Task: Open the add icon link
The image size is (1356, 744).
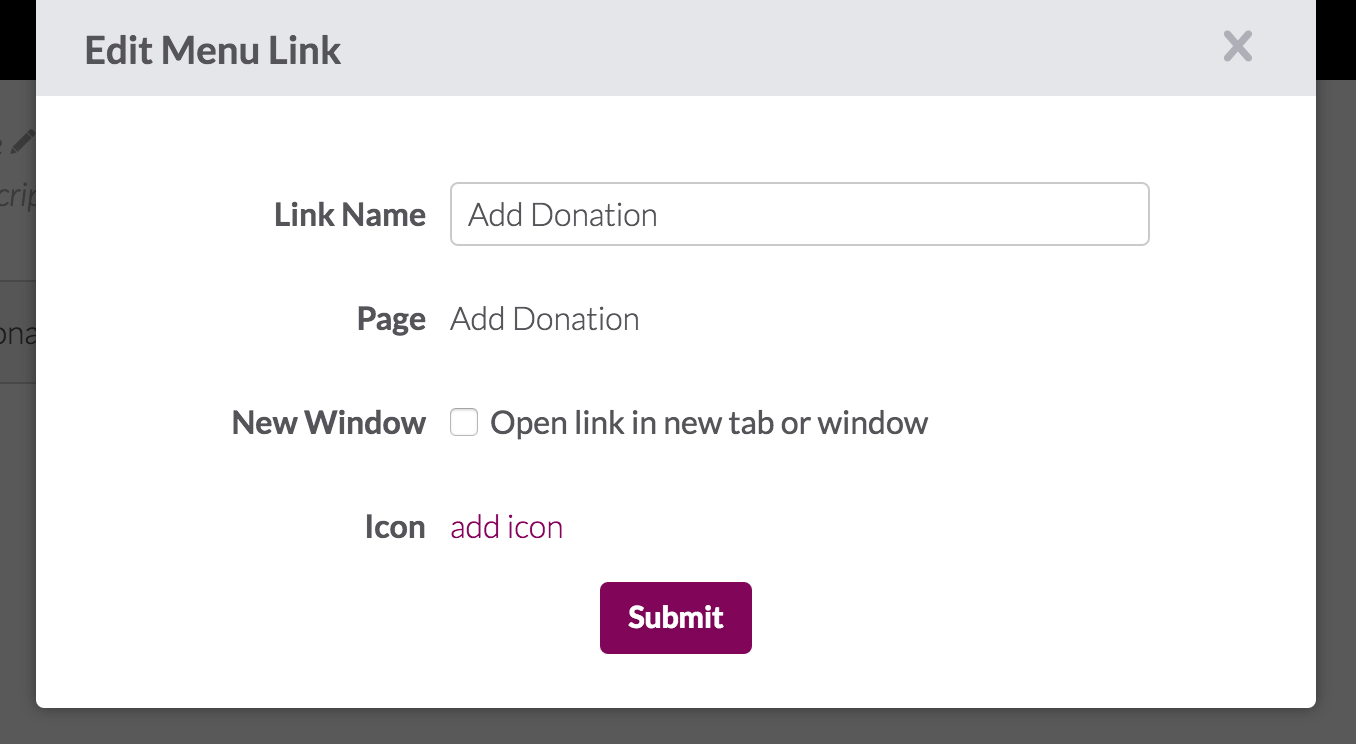Action: 507,527
